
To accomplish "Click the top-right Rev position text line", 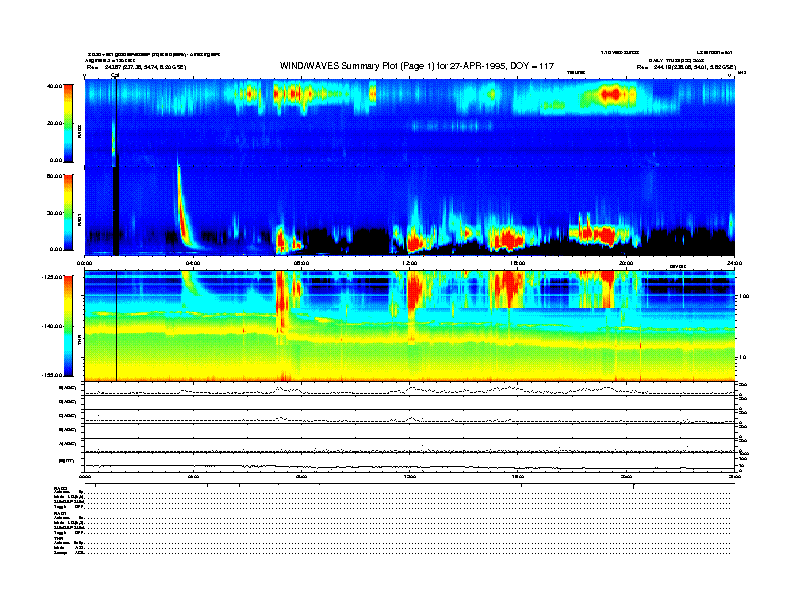I will point(686,67).
